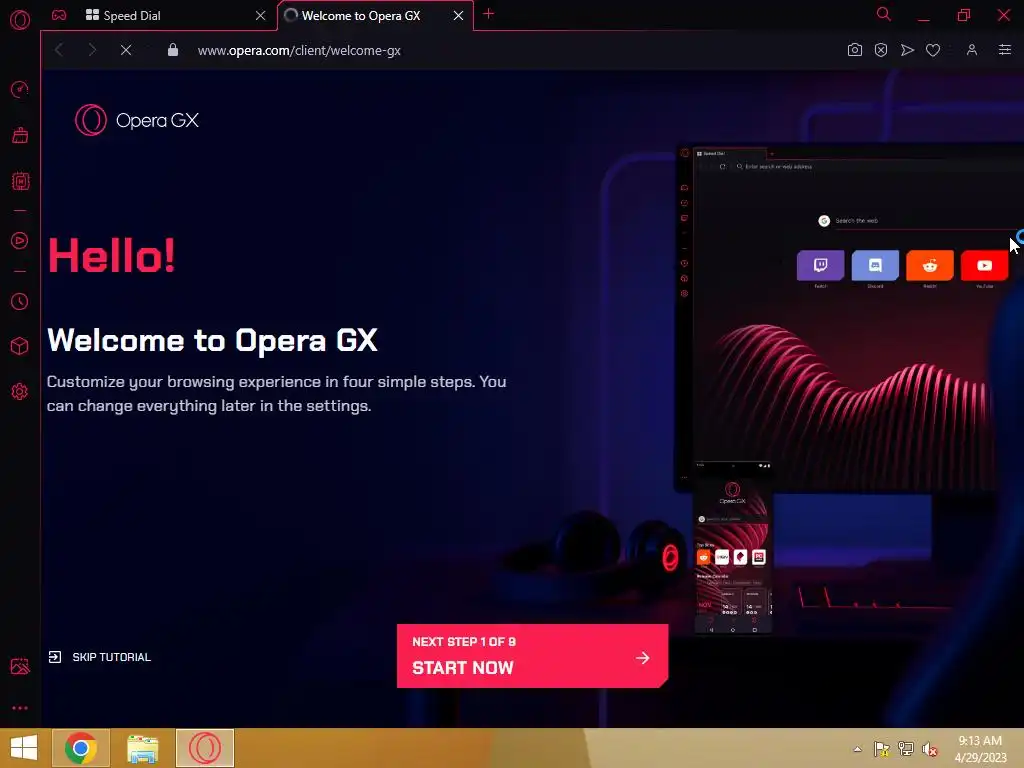The height and width of the screenshot is (768, 1024).
Task: Click the Action Center flag tray icon
Action: pos(882,749)
